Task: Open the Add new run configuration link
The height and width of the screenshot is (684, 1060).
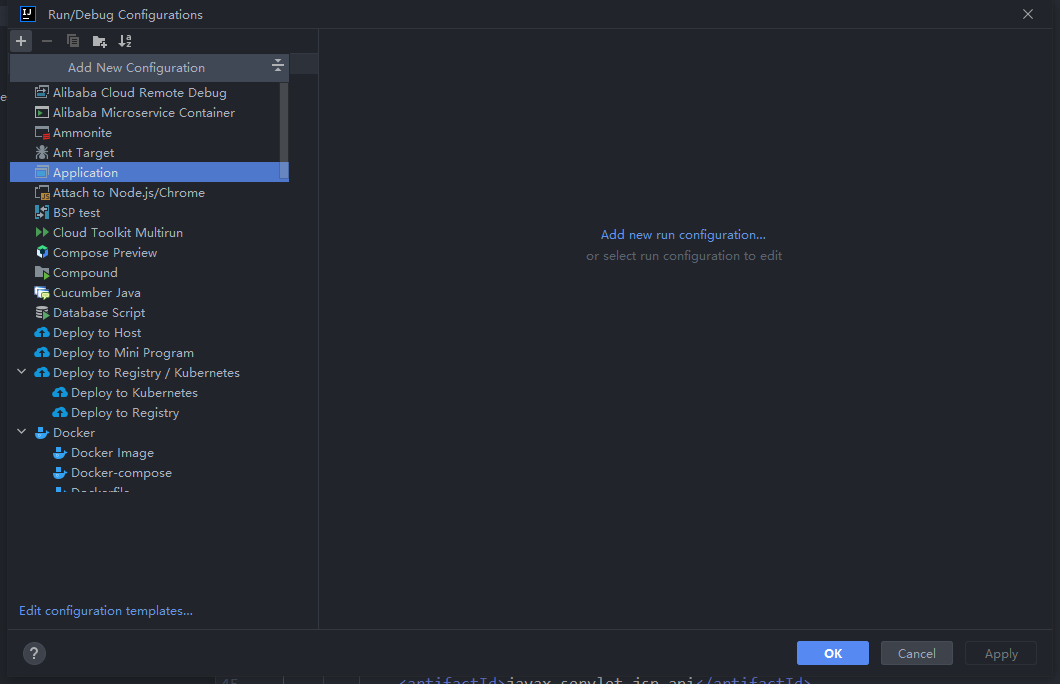Action: [683, 235]
